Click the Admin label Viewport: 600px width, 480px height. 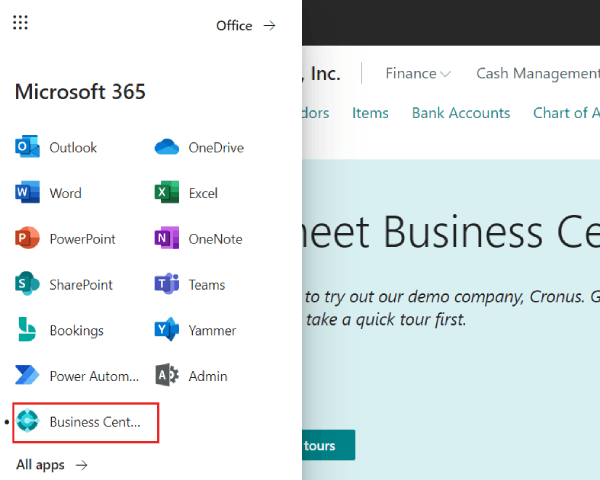(x=208, y=376)
